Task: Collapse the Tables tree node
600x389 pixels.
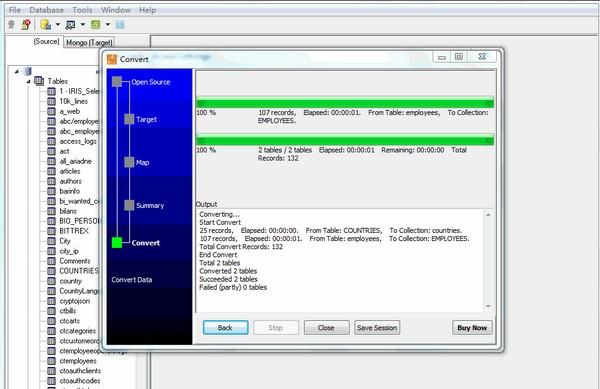Action: coord(28,81)
